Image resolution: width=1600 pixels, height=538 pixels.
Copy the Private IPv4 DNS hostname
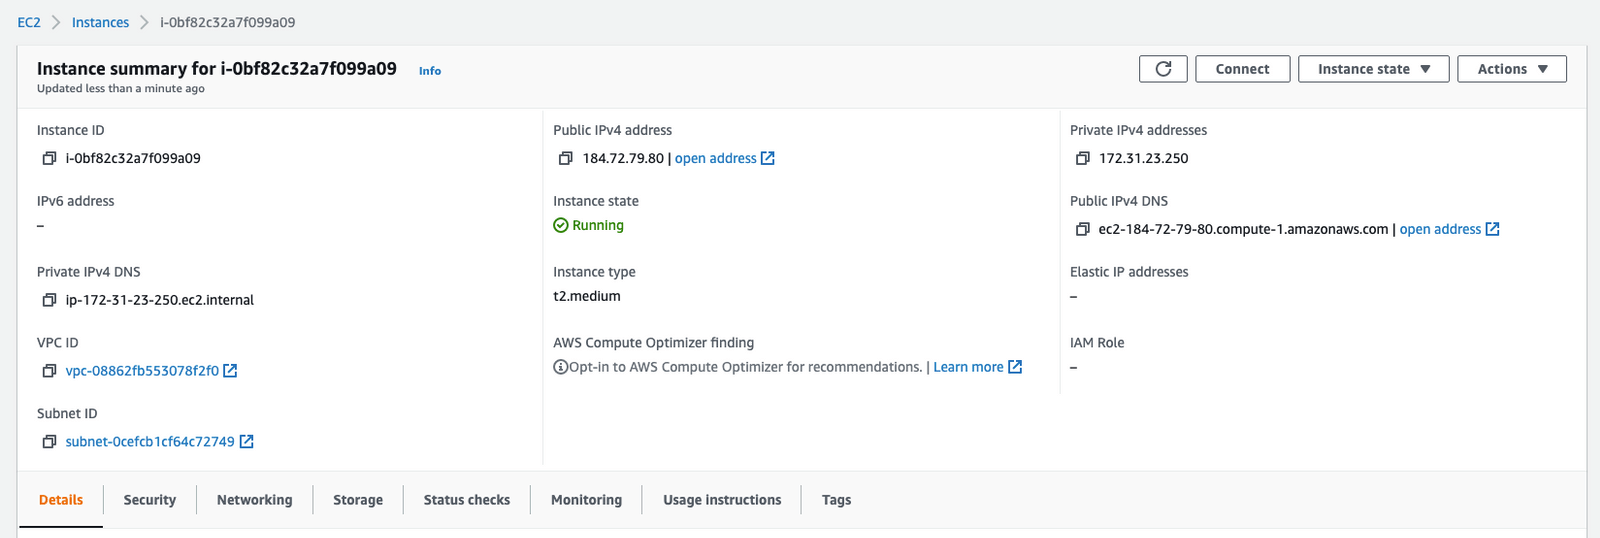pyautogui.click(x=49, y=300)
